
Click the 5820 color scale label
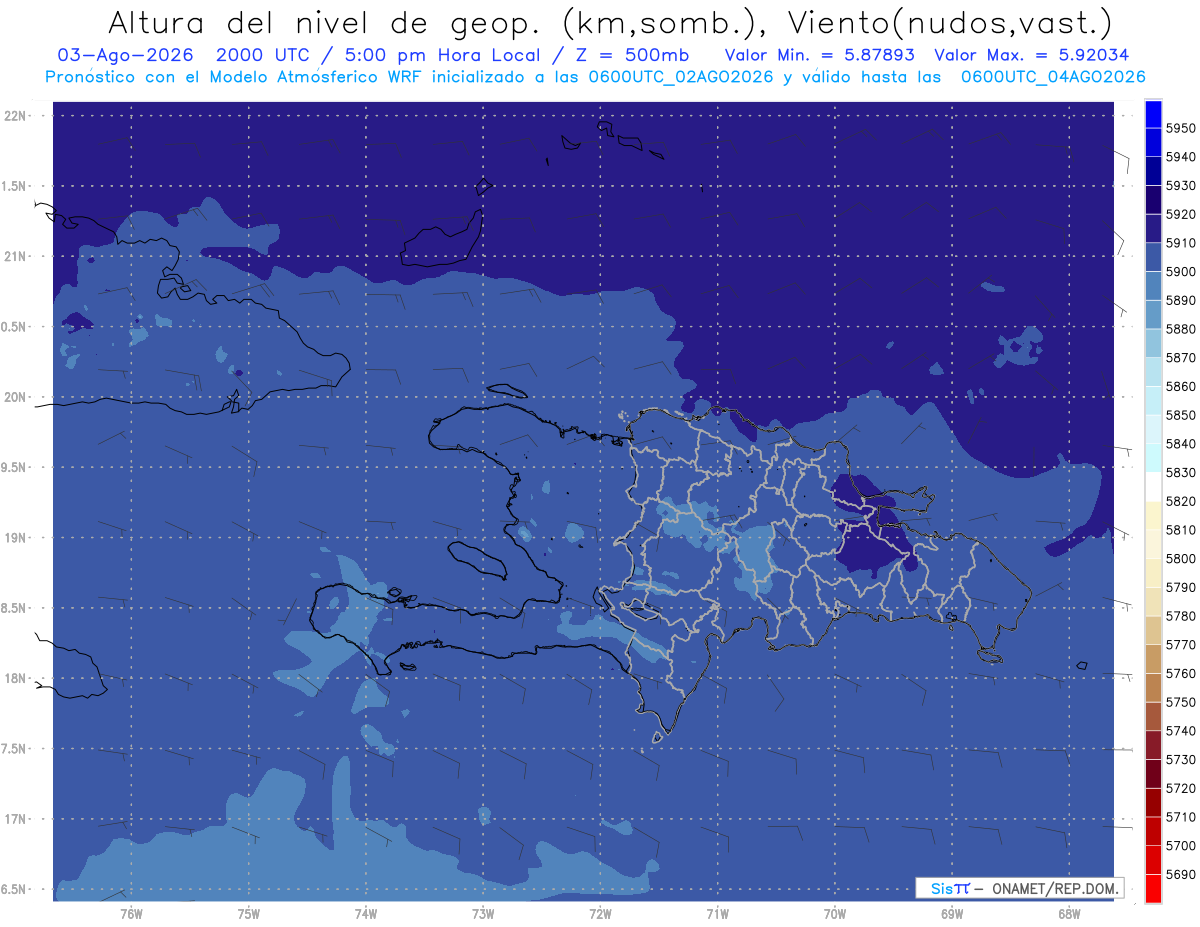pyautogui.click(x=1180, y=501)
